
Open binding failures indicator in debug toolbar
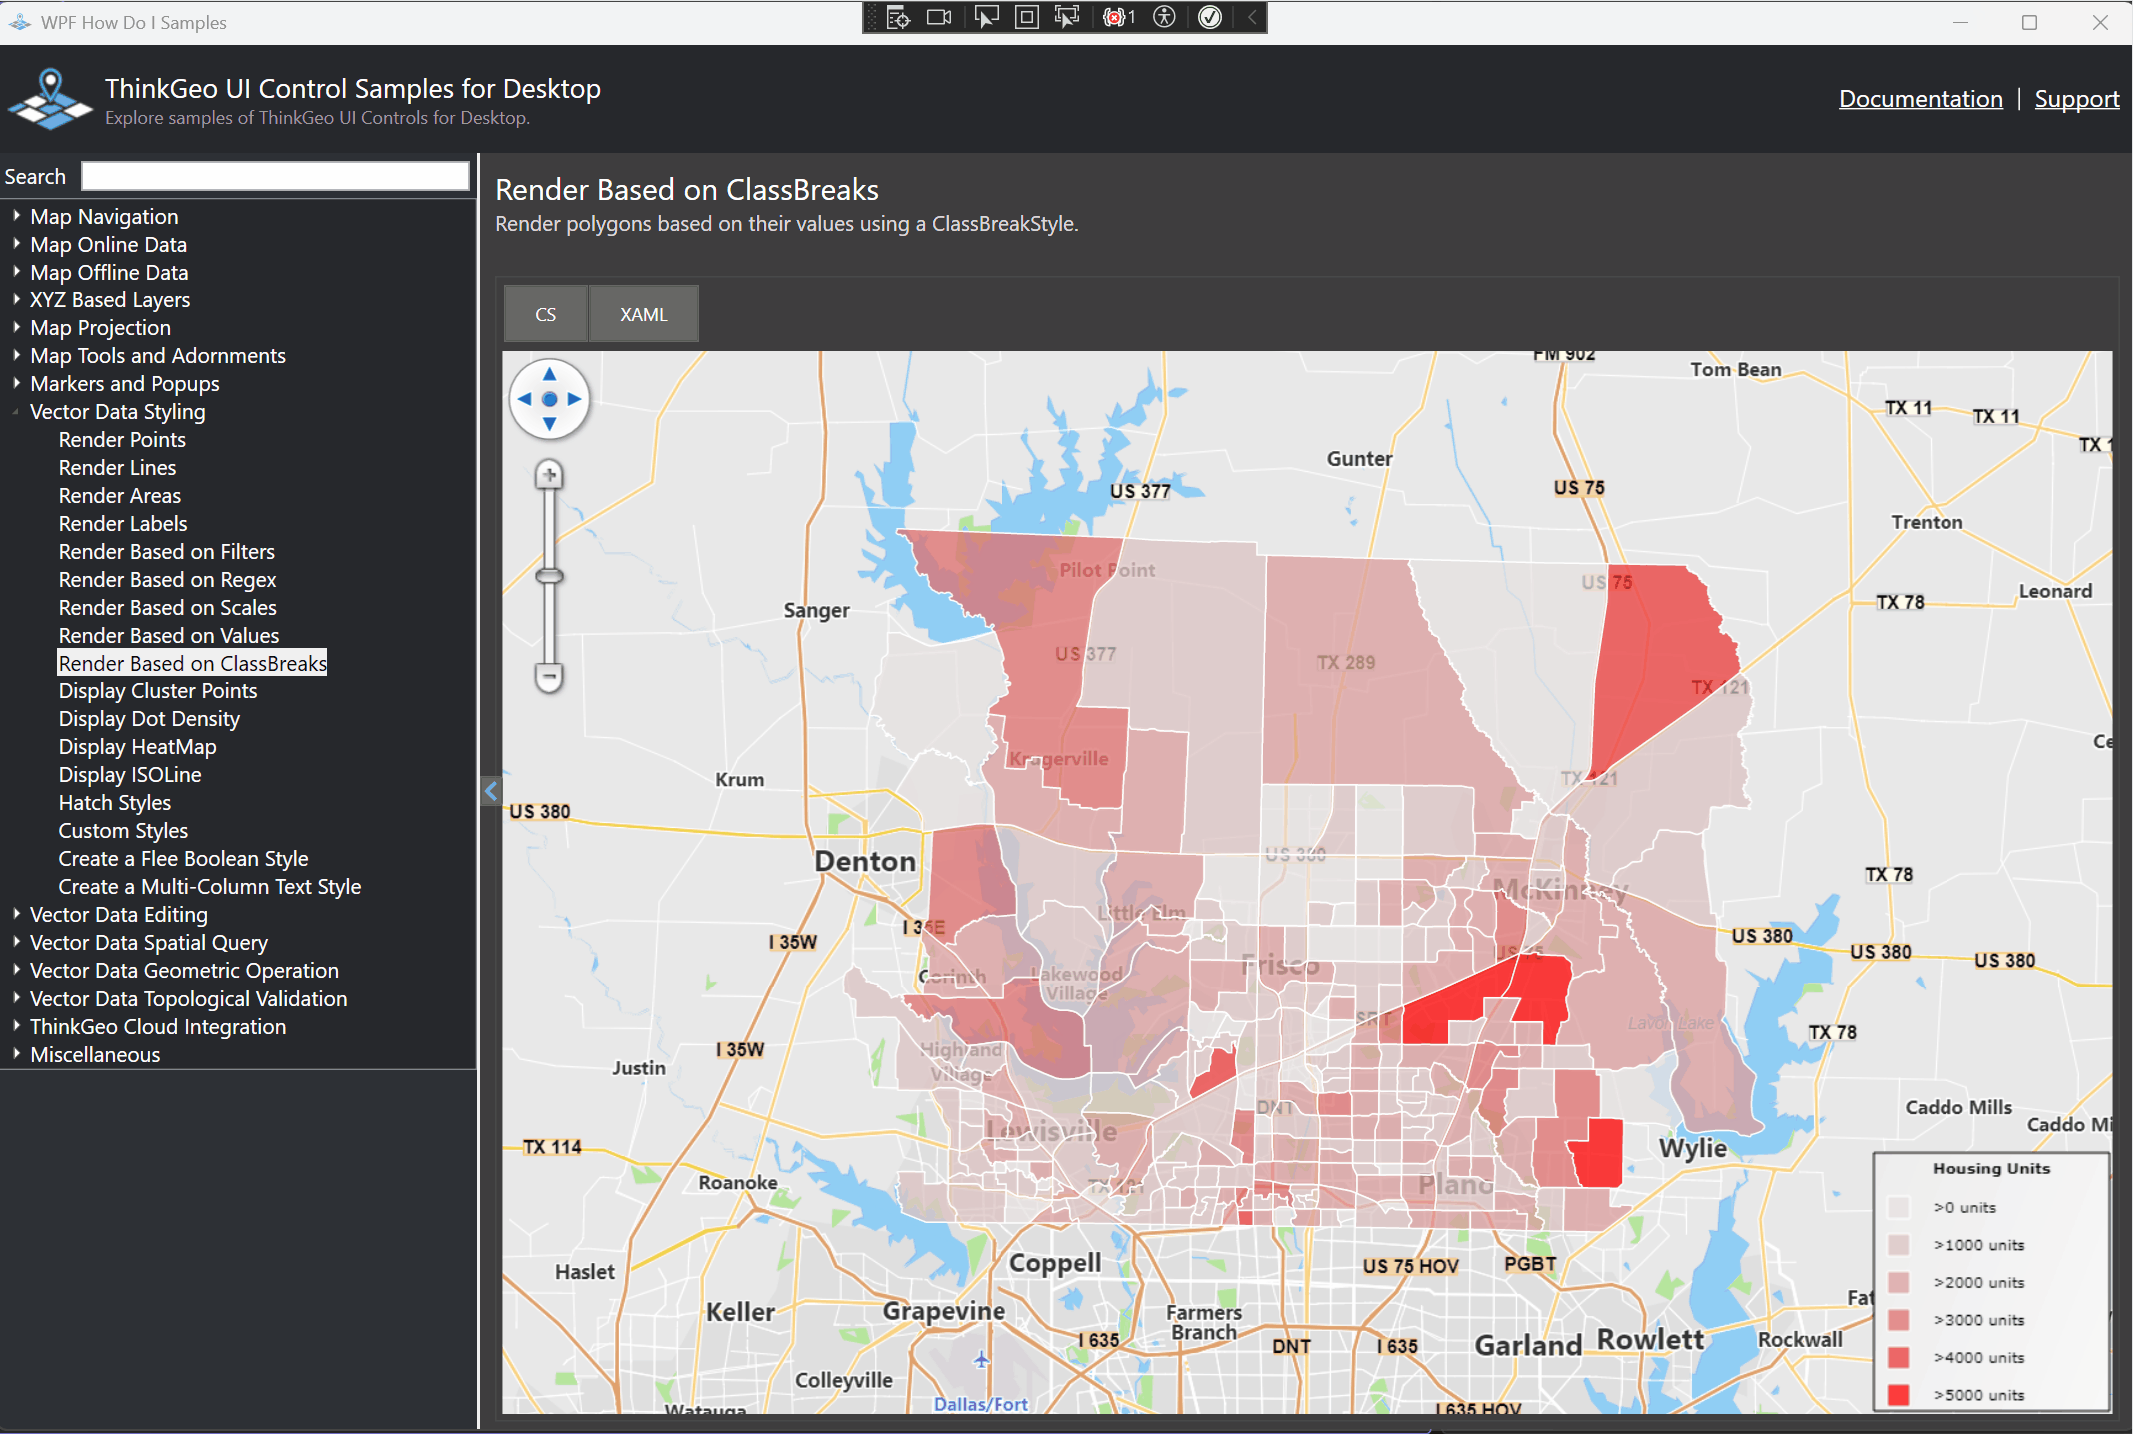coord(1118,17)
